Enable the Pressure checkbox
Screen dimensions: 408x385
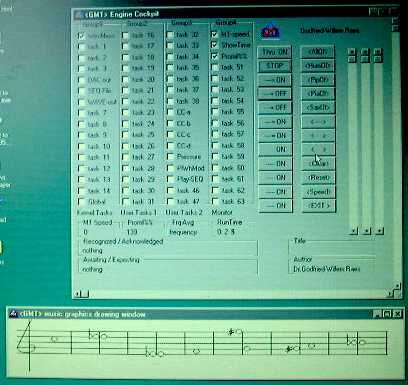[x=170, y=157]
